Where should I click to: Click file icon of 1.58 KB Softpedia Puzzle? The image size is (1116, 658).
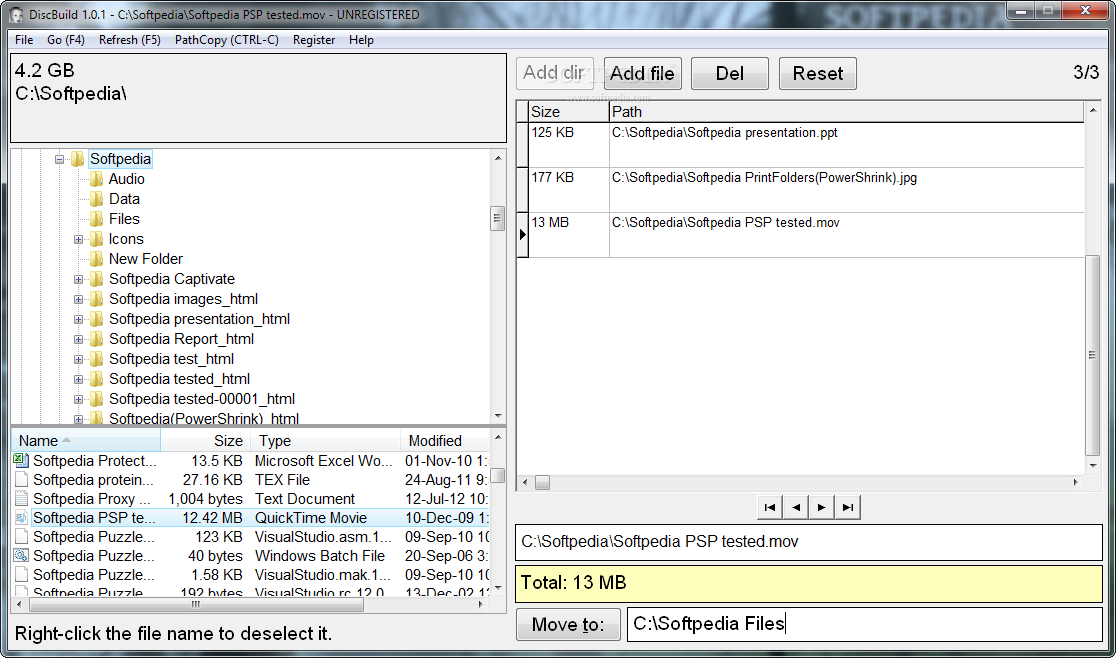pos(21,575)
